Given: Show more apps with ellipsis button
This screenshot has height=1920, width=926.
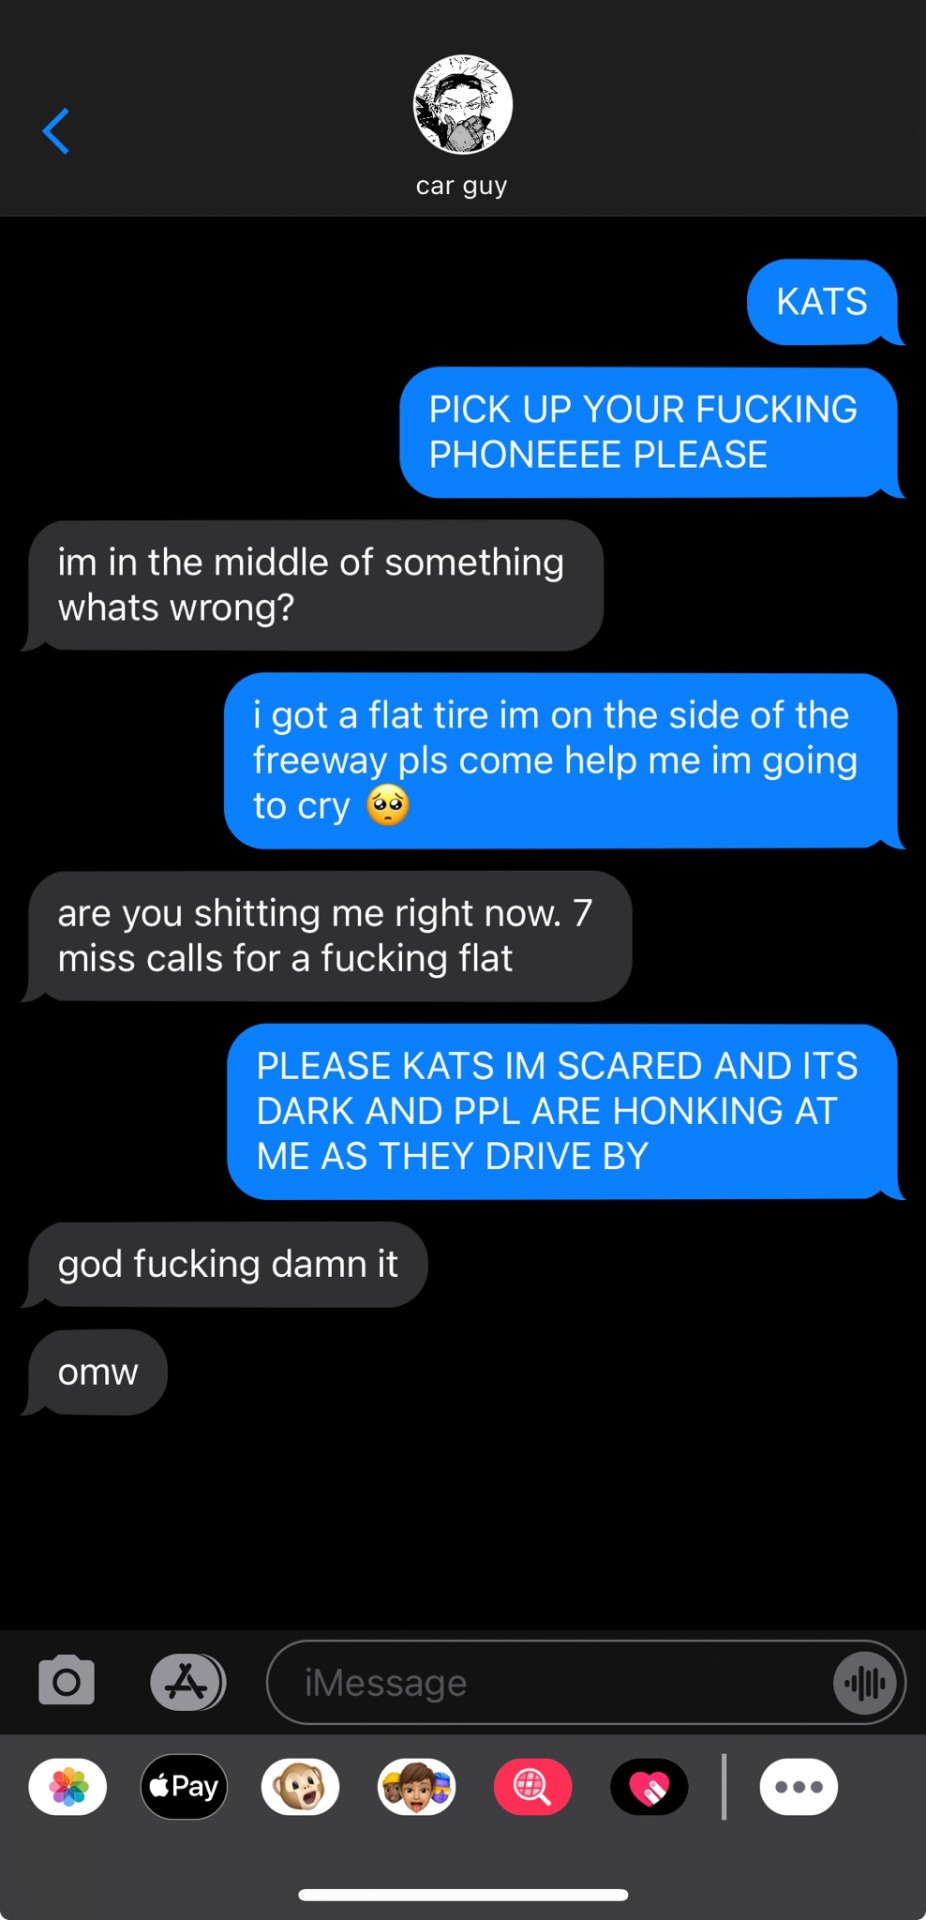Looking at the screenshot, I should 798,1786.
